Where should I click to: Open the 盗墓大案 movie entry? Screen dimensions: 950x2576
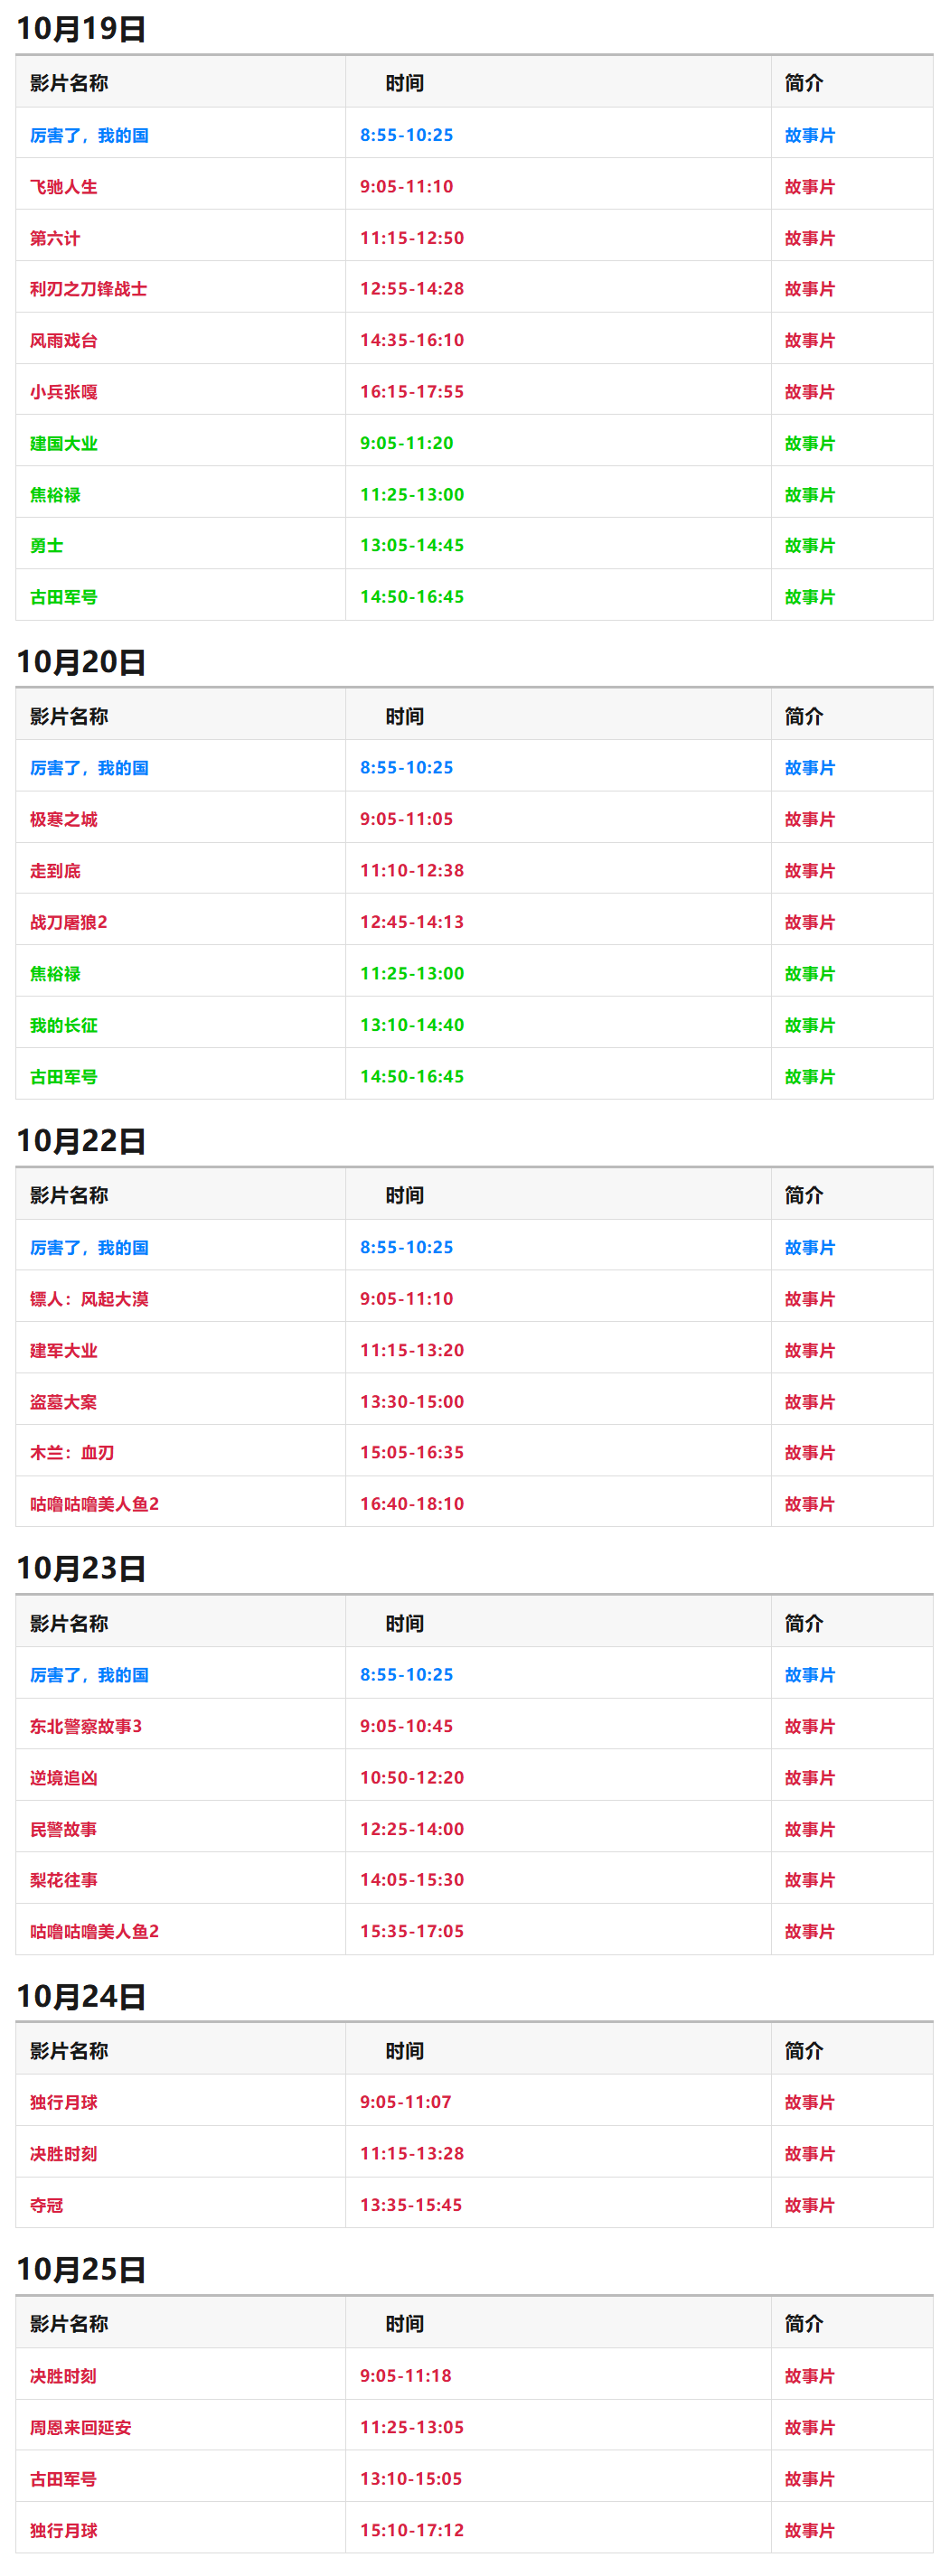64,1402
